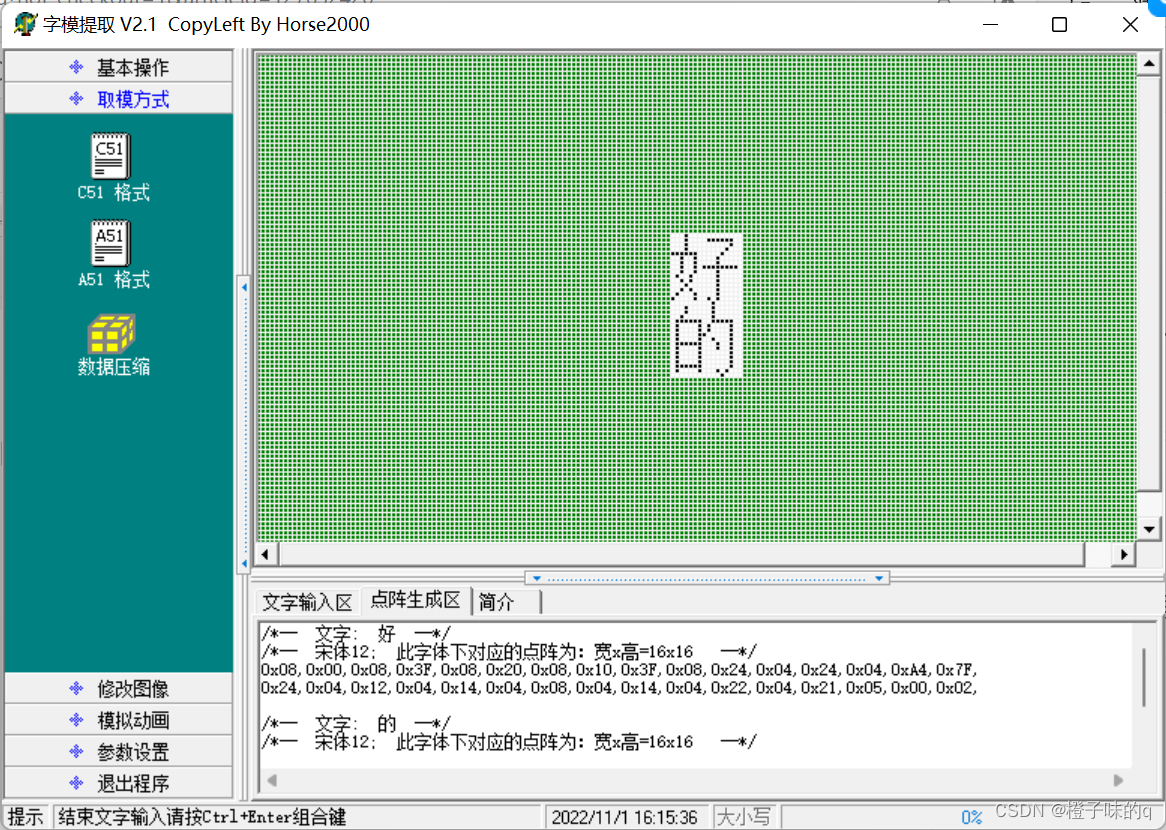Switch to the 点阵生成区 tab
The height and width of the screenshot is (830, 1166).
(x=416, y=600)
